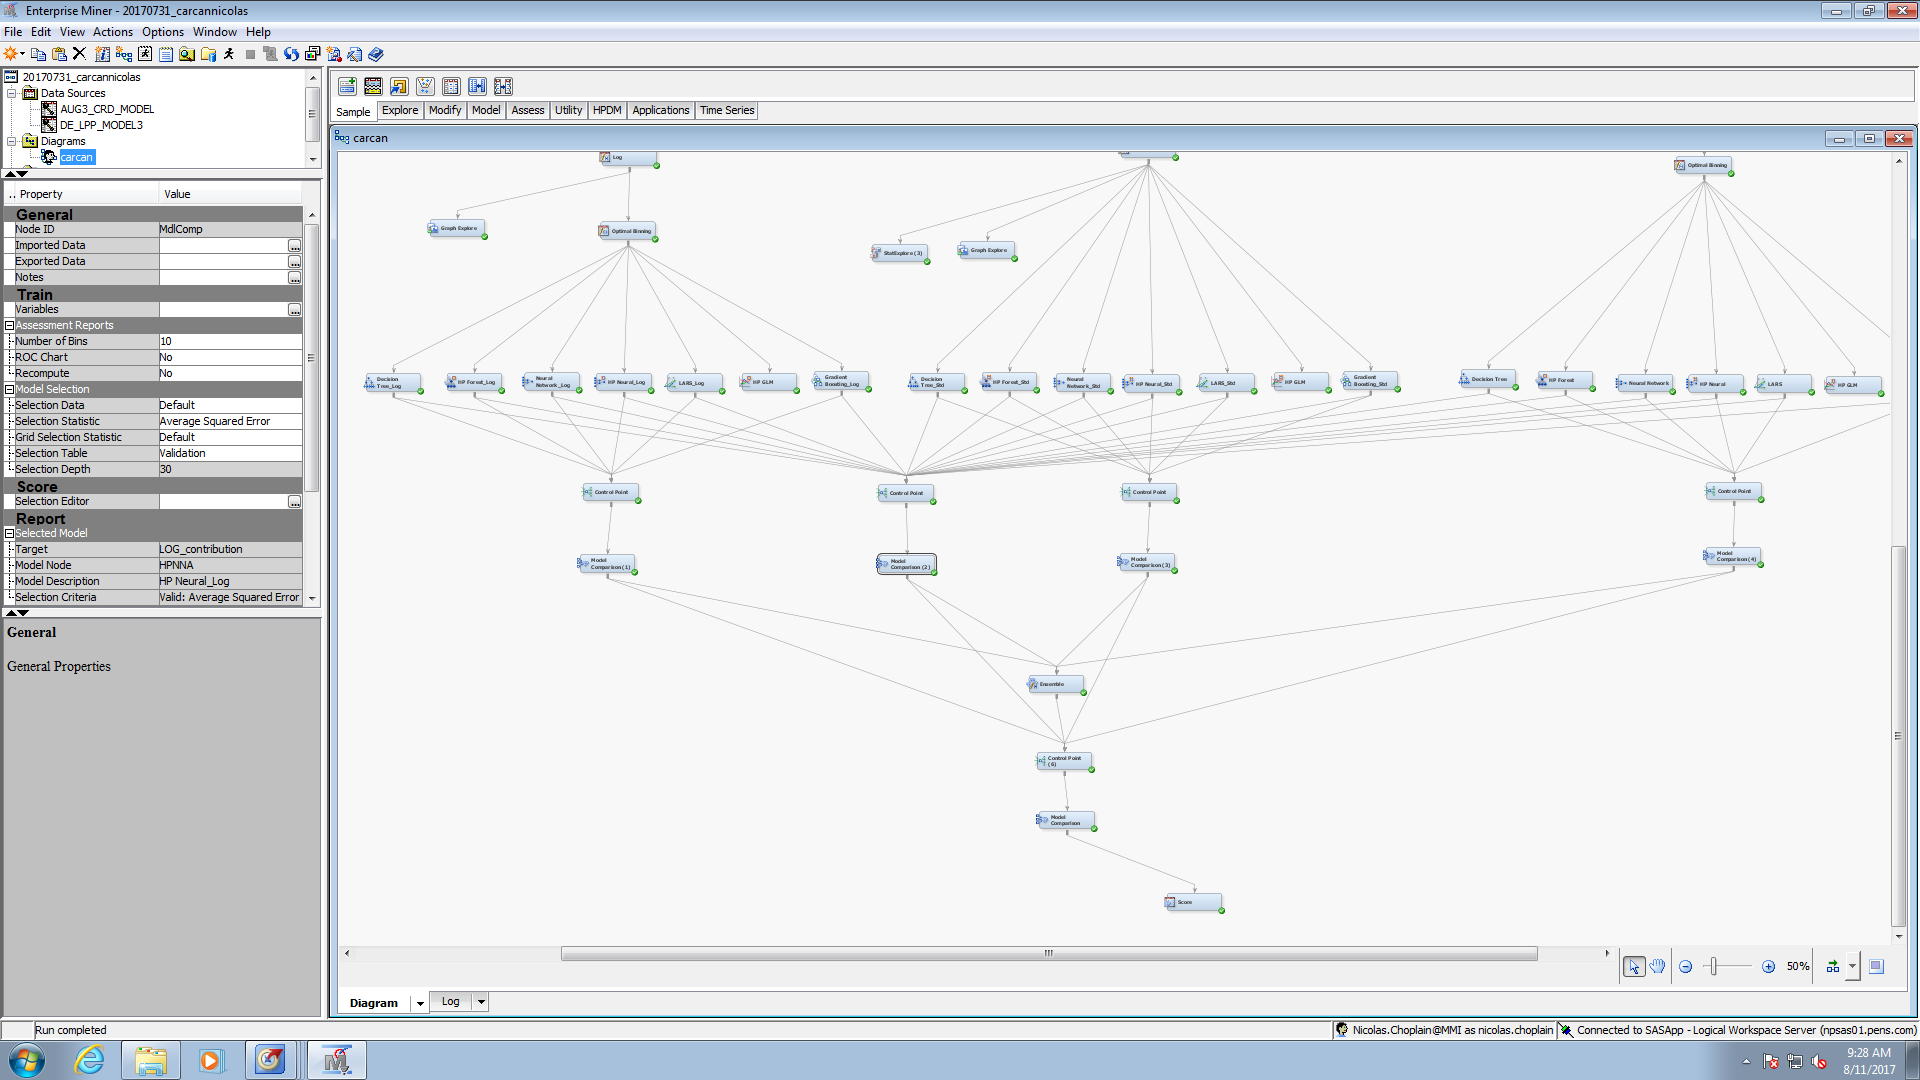Switch to the Log view tab
Image resolution: width=1920 pixels, height=1080 pixels.
pyautogui.click(x=450, y=1001)
